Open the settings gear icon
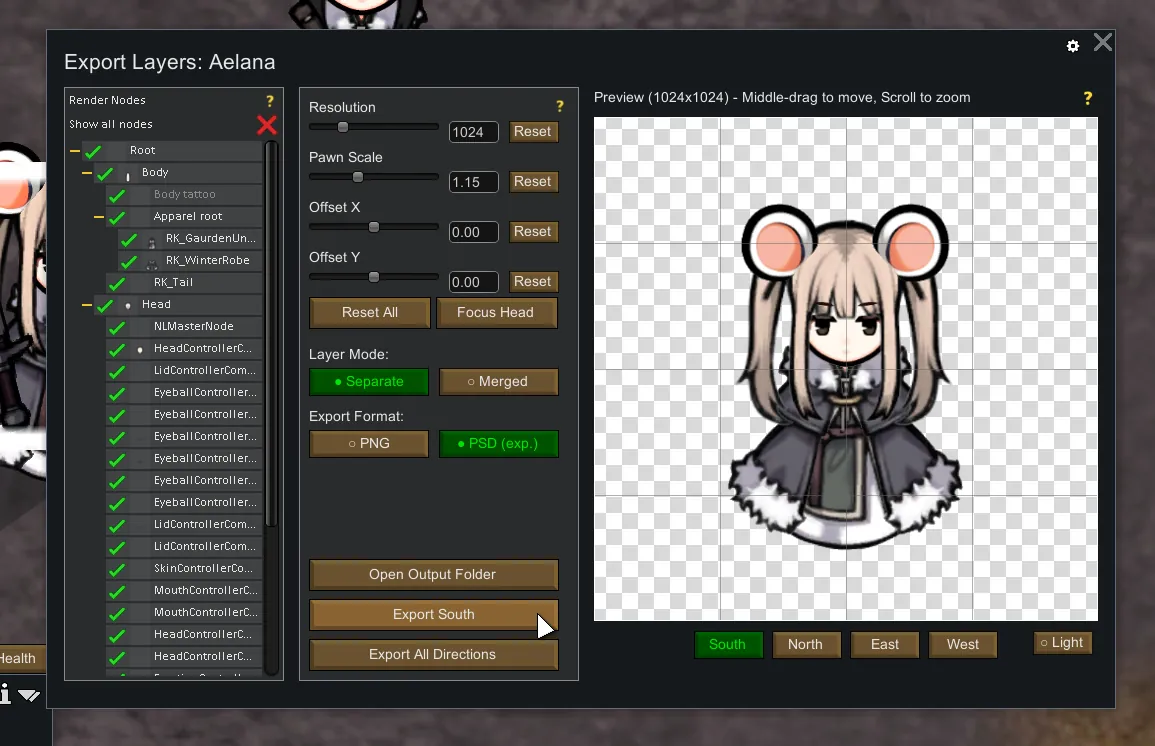Image resolution: width=1155 pixels, height=746 pixels. click(x=1073, y=46)
